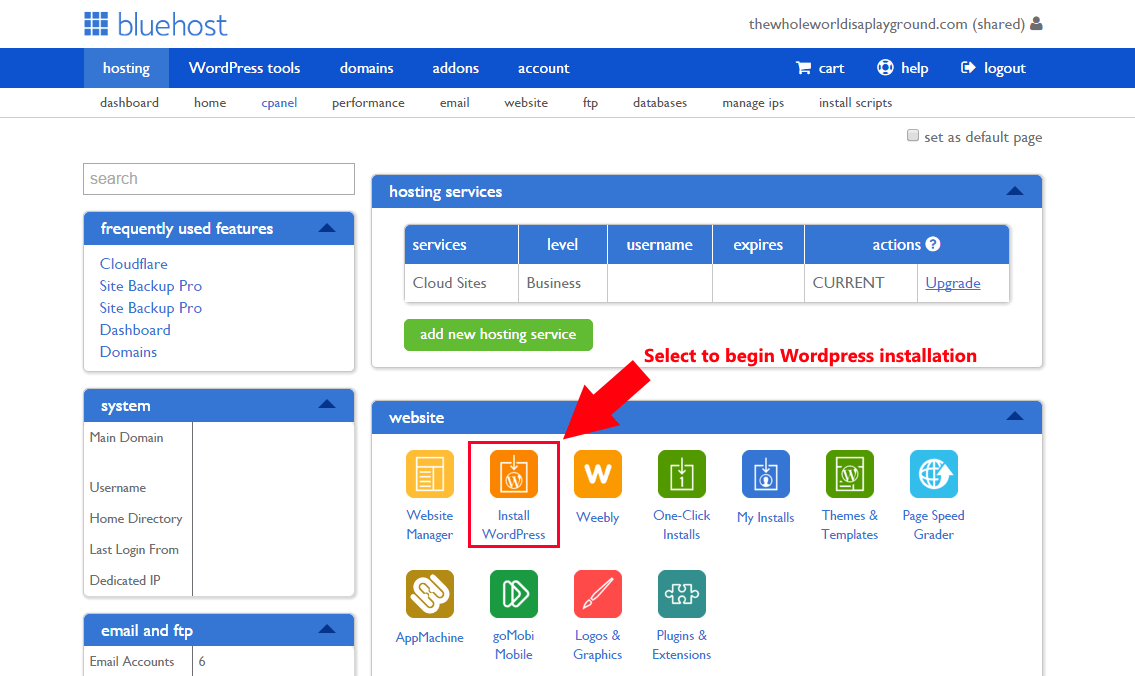Go to the dashboard submenu
The image size is (1135, 676).
point(130,103)
